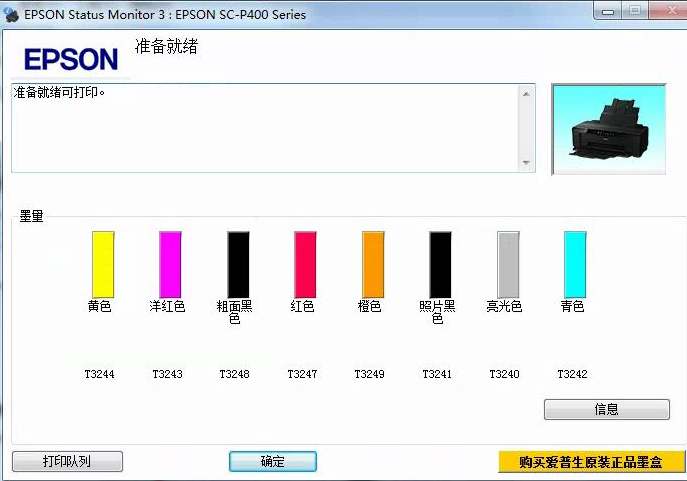
Task: Select the red (红色) ink cartridge
Action: tap(305, 264)
